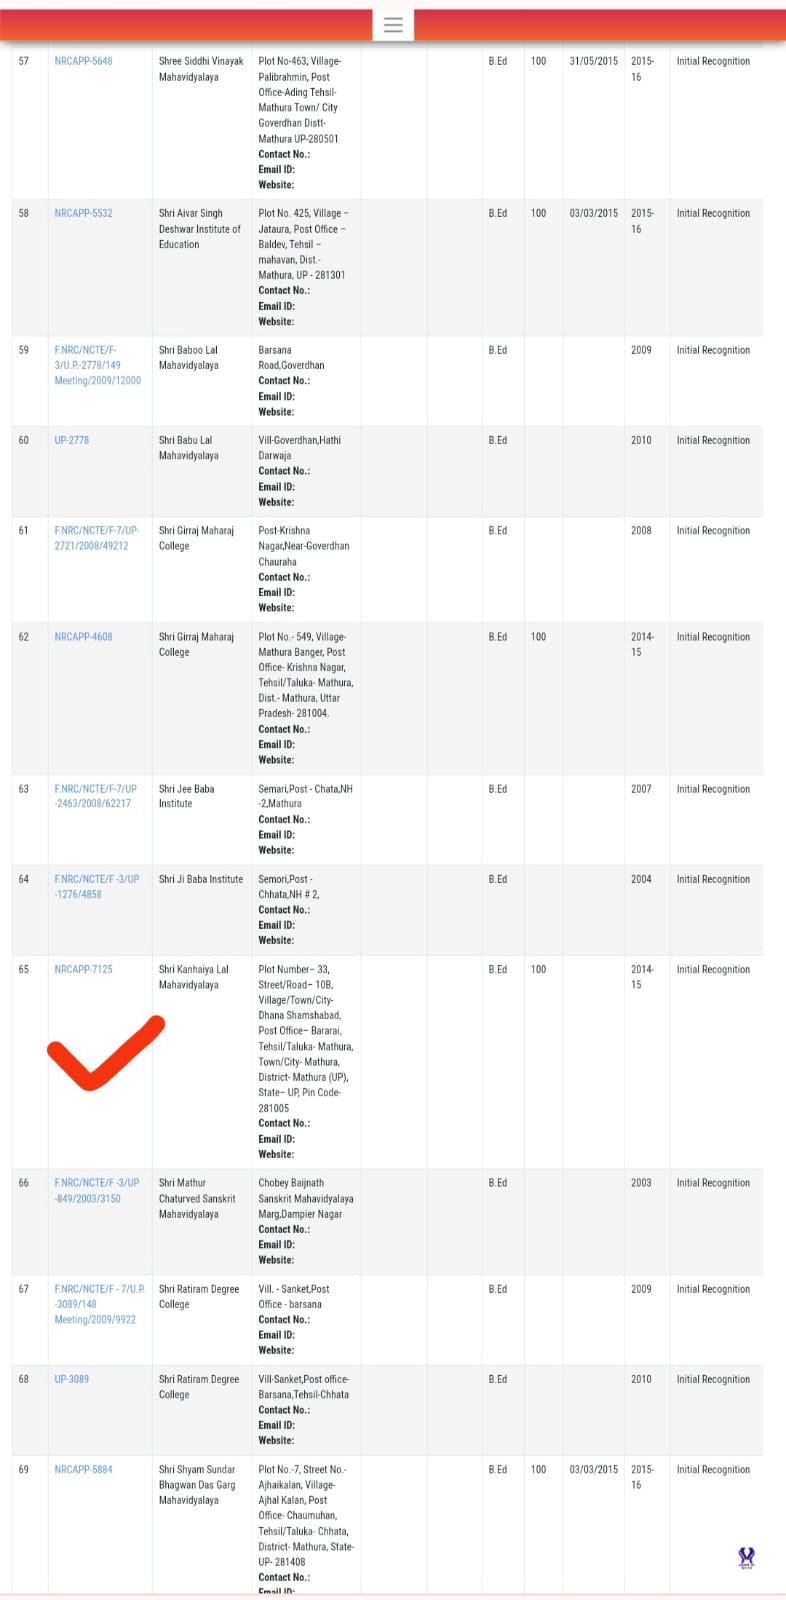Viewport: 786px width, 1600px height.
Task: Click F.NRC/NCTE/F-3/U.P.-2778/149 Meeting link
Action: (x=97, y=365)
